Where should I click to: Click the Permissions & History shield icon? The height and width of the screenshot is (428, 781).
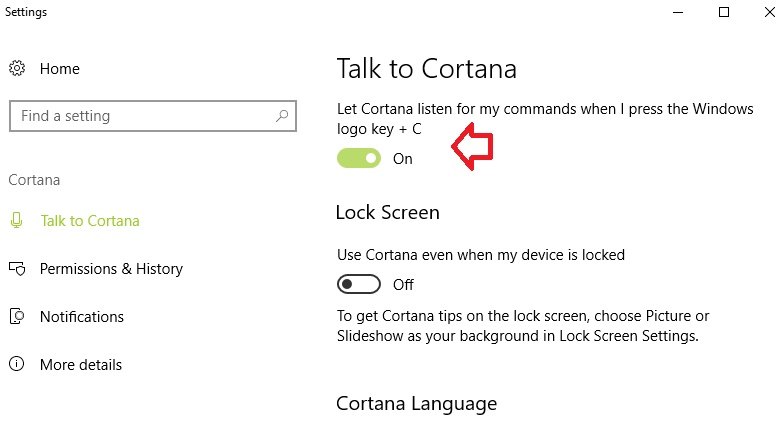[x=17, y=269]
